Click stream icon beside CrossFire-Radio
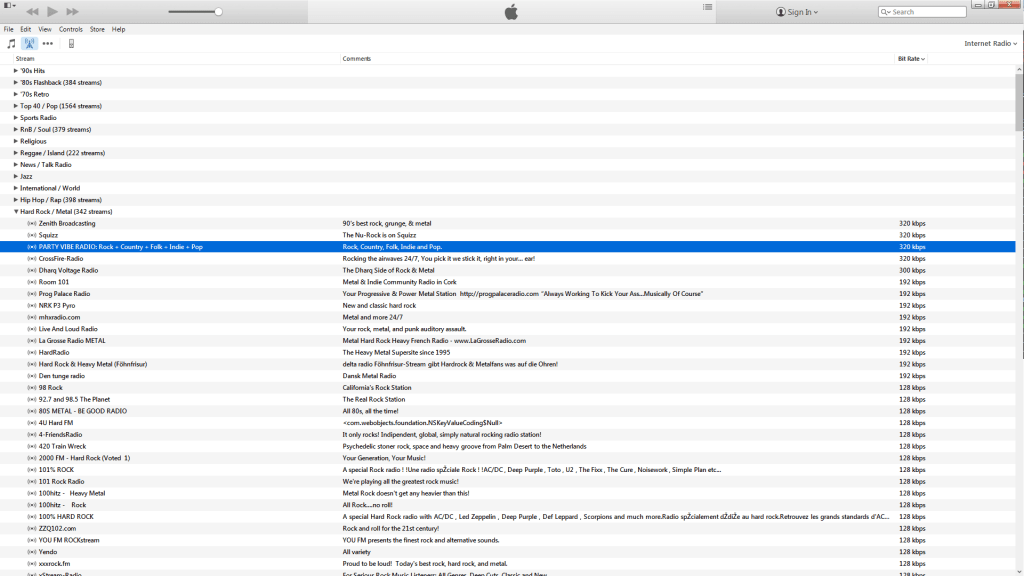The image size is (1024, 576). coord(31,259)
